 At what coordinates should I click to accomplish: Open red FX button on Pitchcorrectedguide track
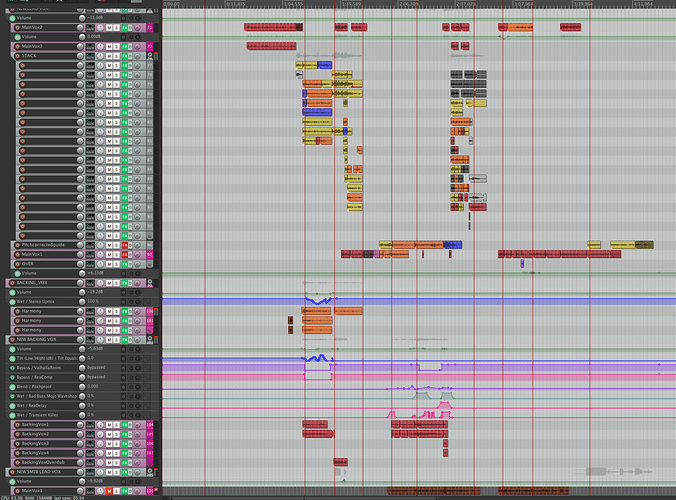tap(124, 245)
